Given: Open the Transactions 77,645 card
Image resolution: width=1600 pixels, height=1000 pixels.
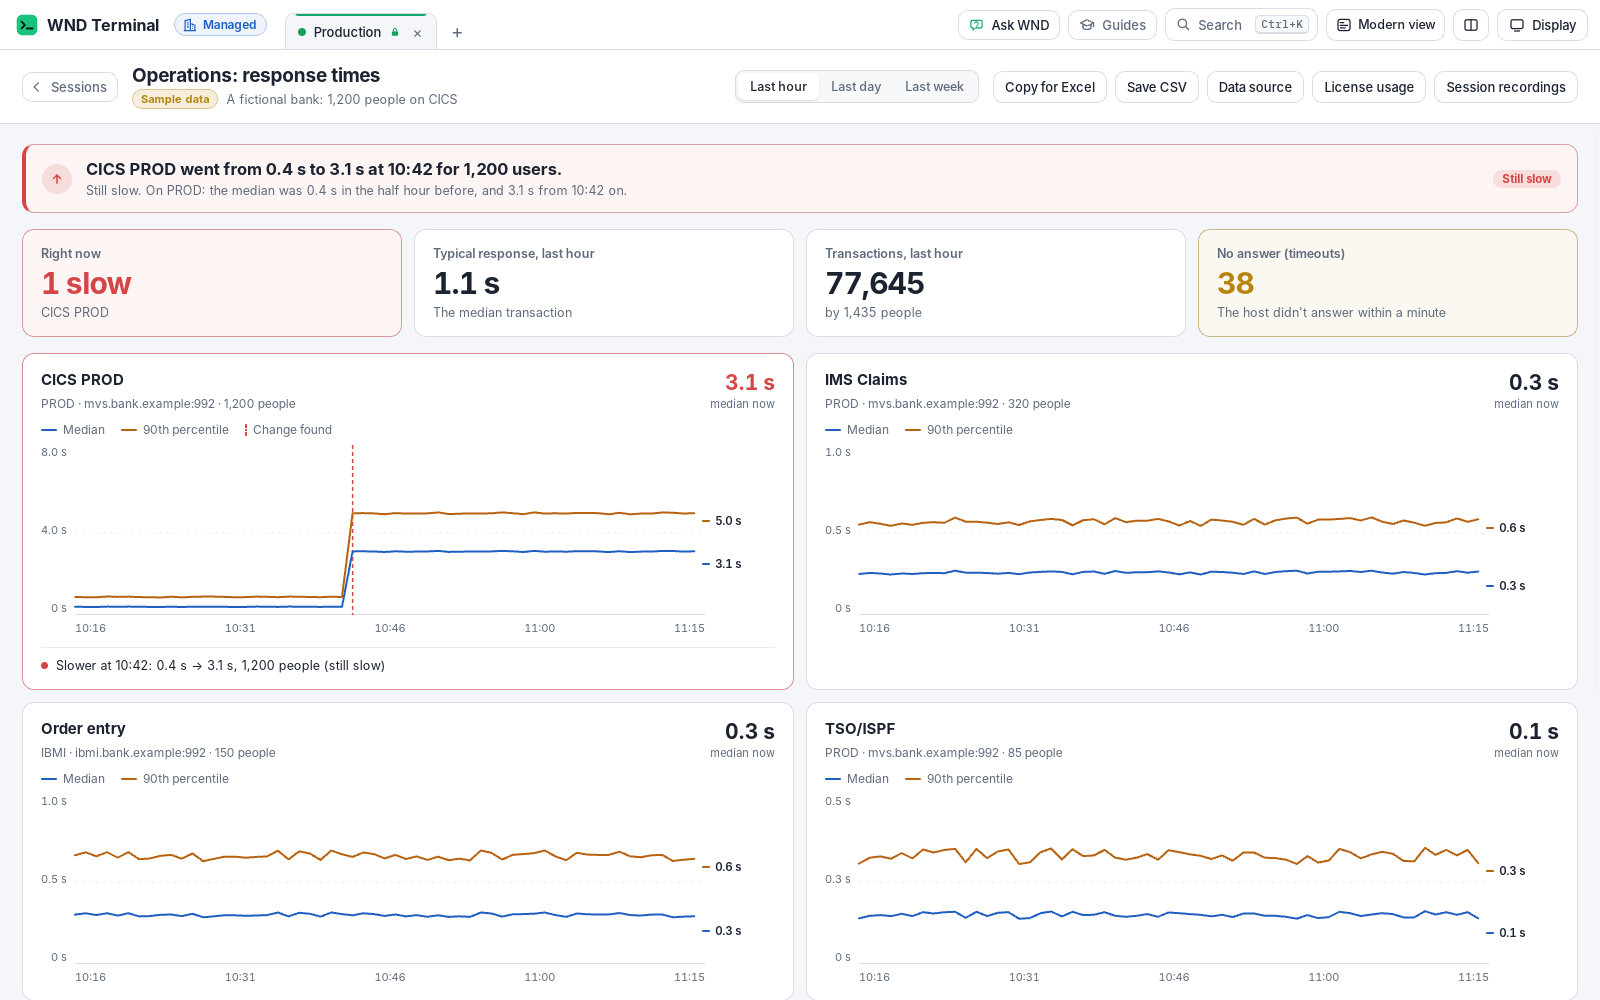Looking at the screenshot, I should click(996, 283).
